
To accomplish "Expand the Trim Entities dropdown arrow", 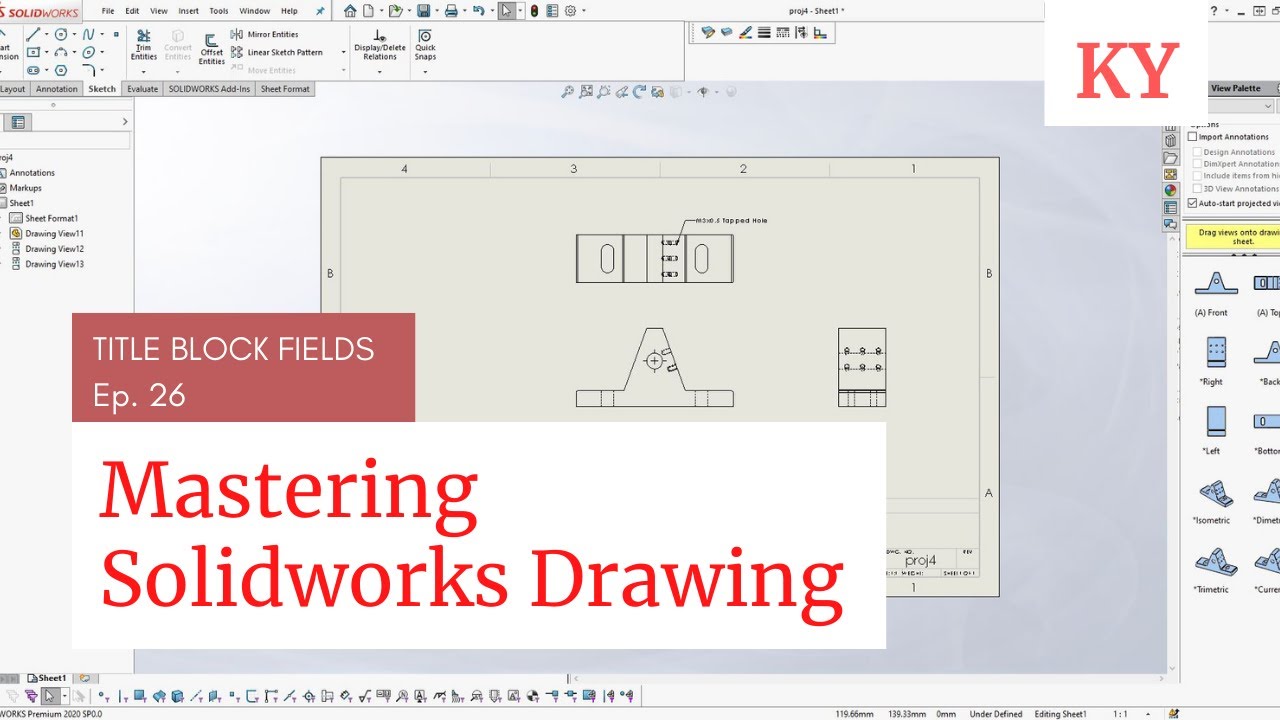I will [144, 71].
